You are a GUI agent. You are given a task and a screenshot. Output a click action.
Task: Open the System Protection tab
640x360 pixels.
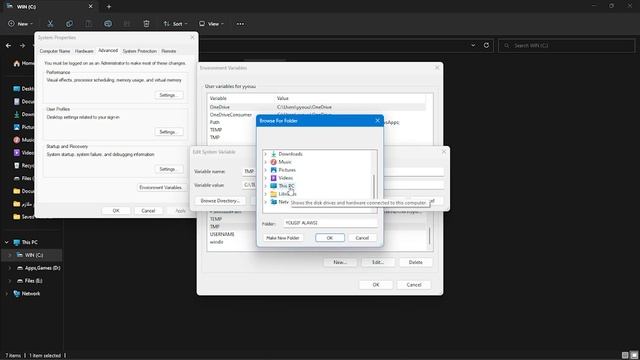[140, 51]
